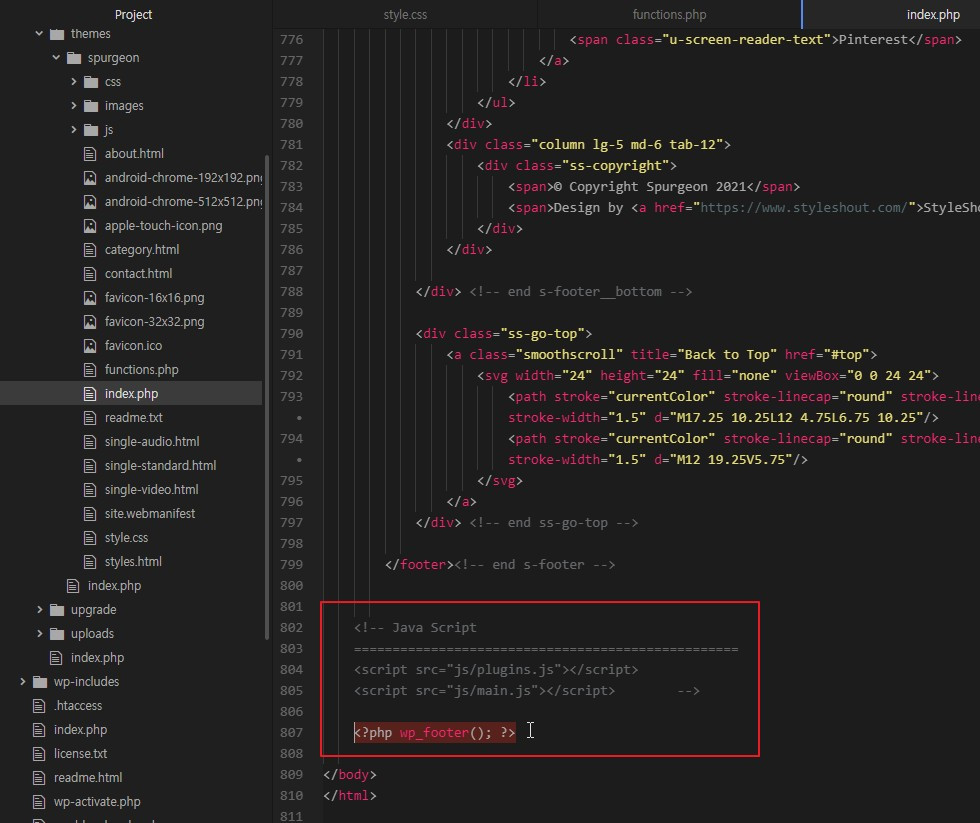This screenshot has width=980, height=823.
Task: Expand the uploads folder chevron
Action: click(x=39, y=633)
